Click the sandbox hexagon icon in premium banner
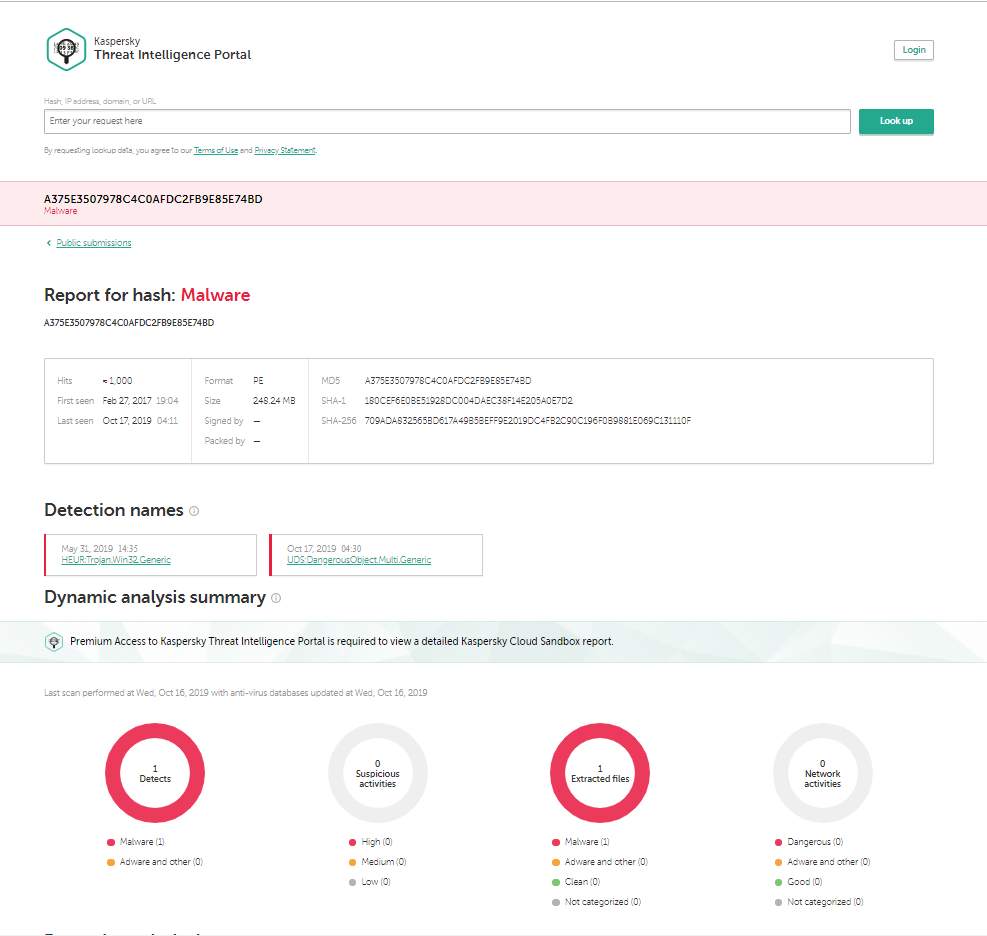 point(54,641)
